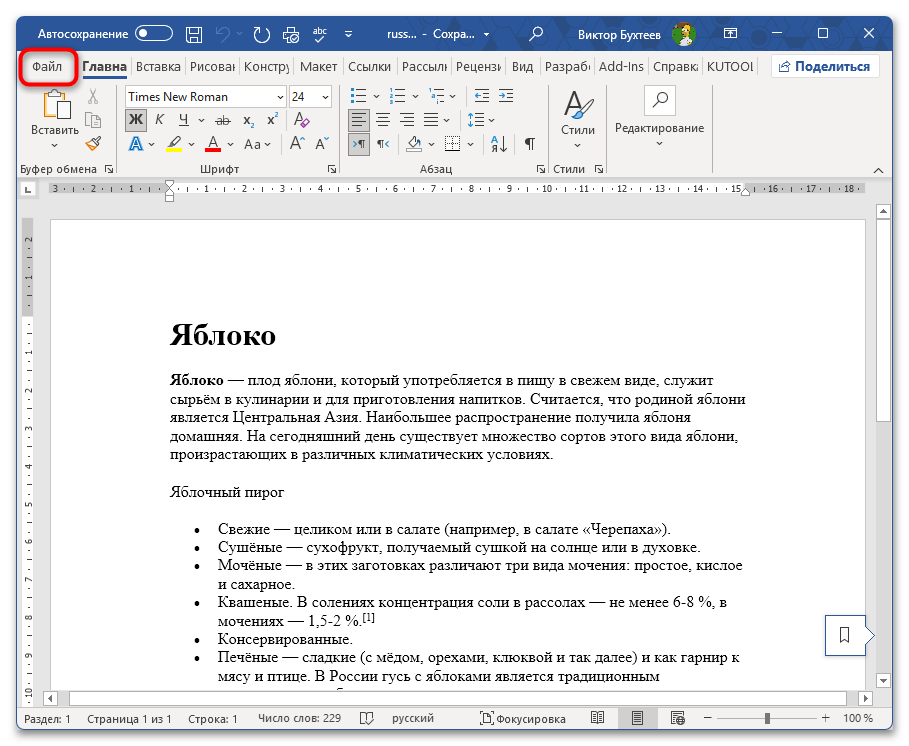Select the superscript icon
This screenshot has width=909, height=746.
[x=271, y=118]
